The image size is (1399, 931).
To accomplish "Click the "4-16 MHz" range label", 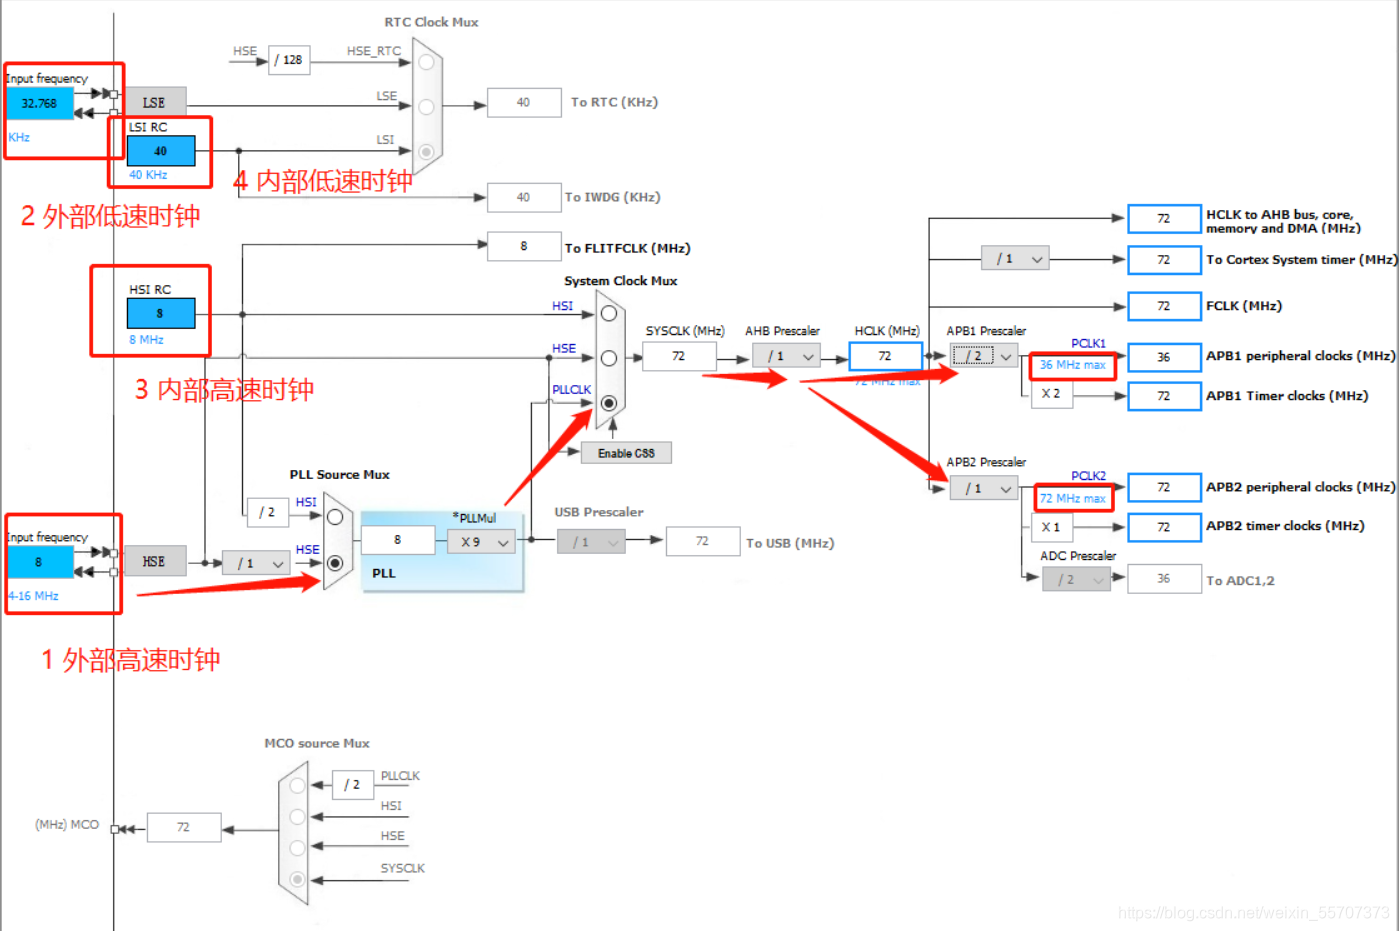I will pos(33,596).
